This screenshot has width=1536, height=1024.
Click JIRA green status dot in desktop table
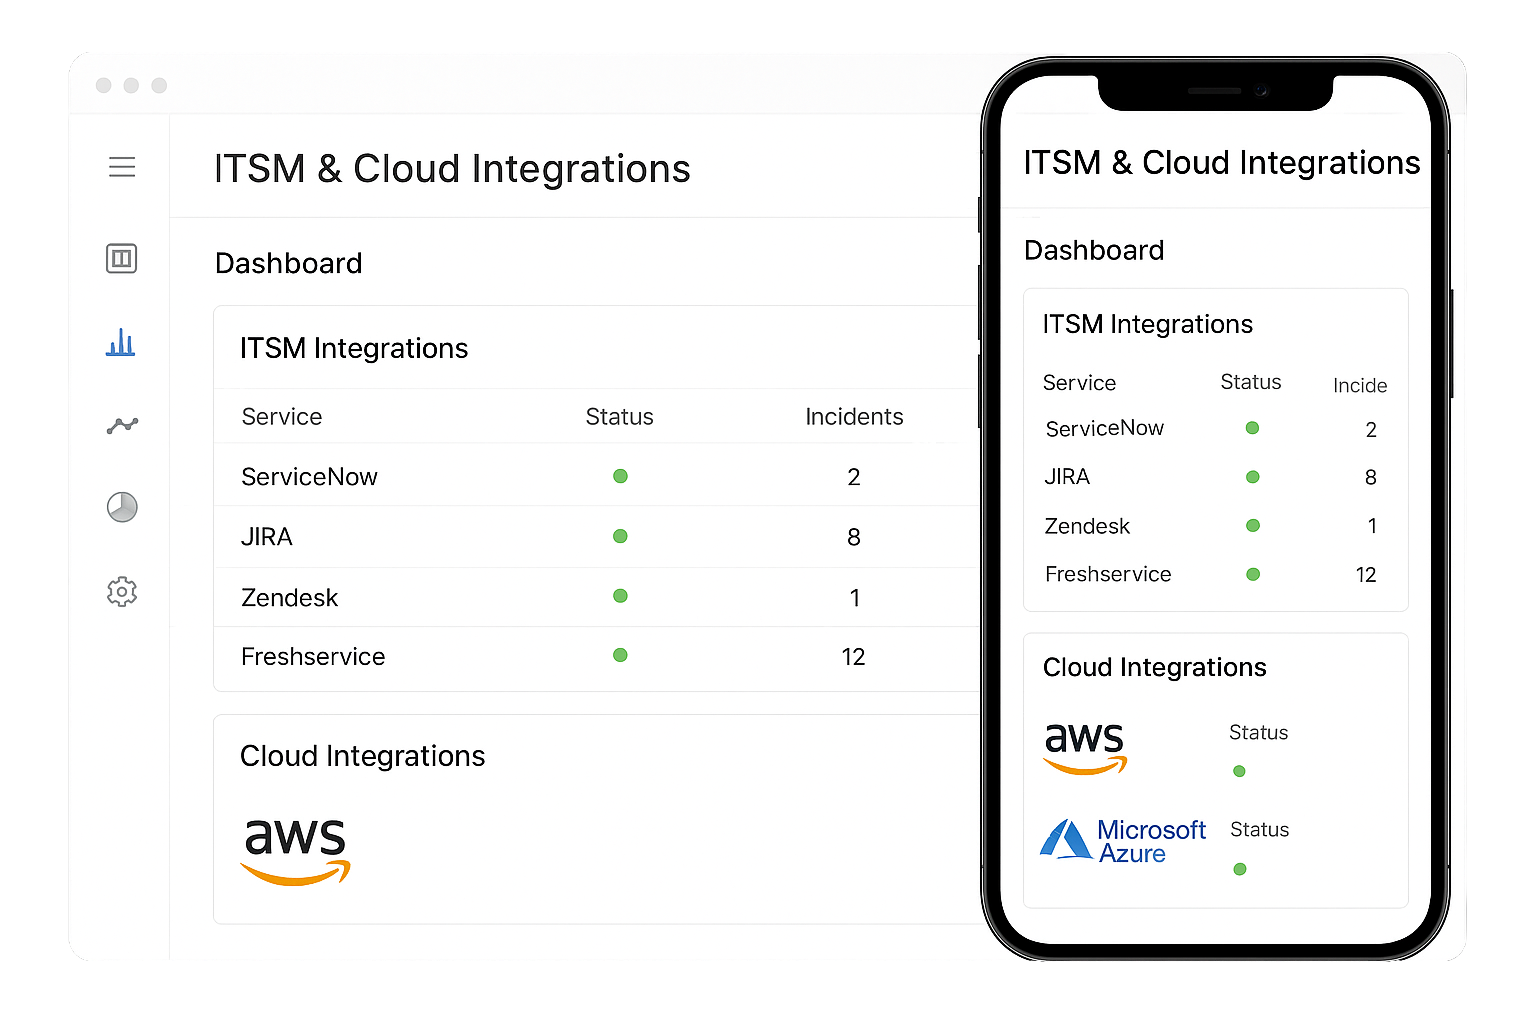coord(620,536)
